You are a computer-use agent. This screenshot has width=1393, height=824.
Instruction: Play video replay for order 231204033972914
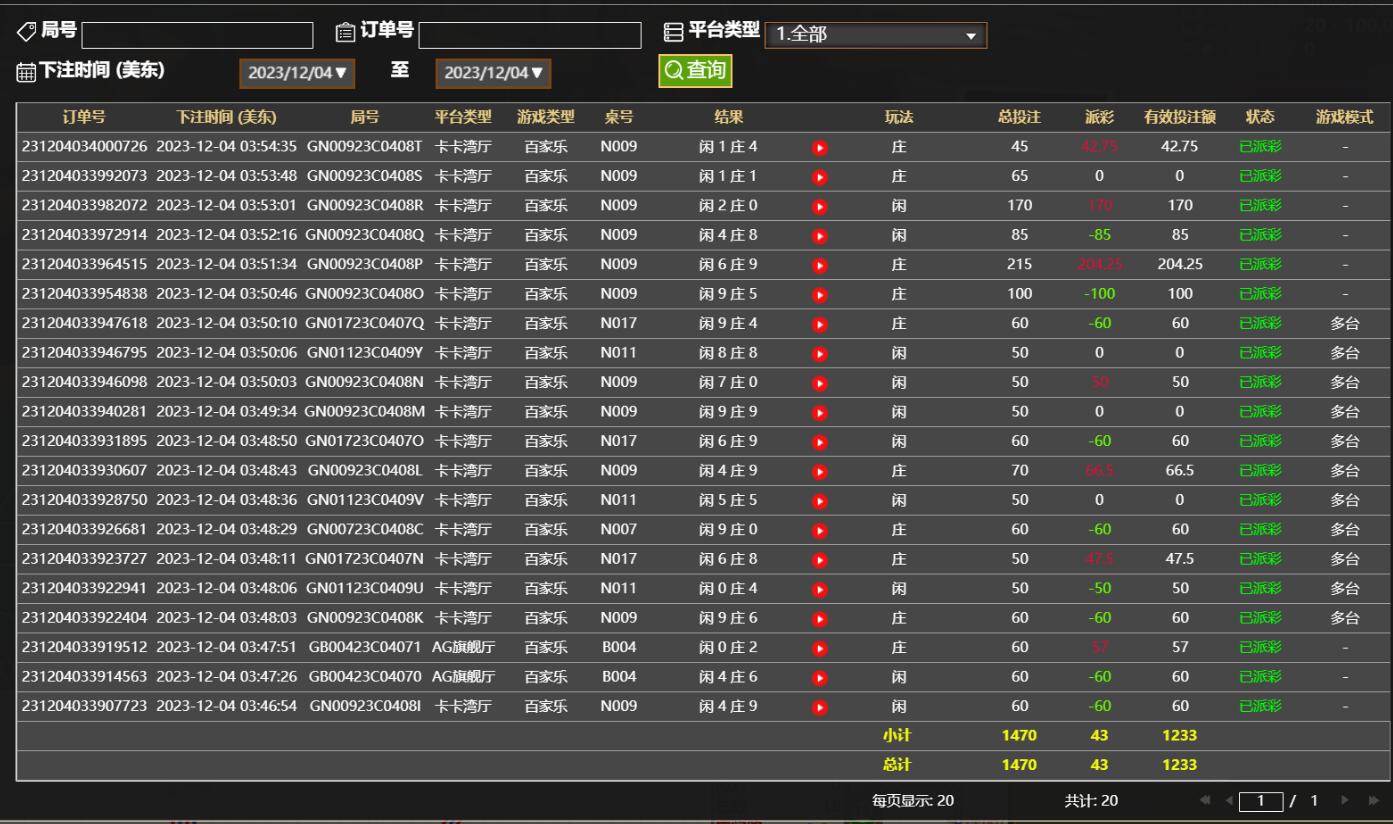(x=820, y=236)
